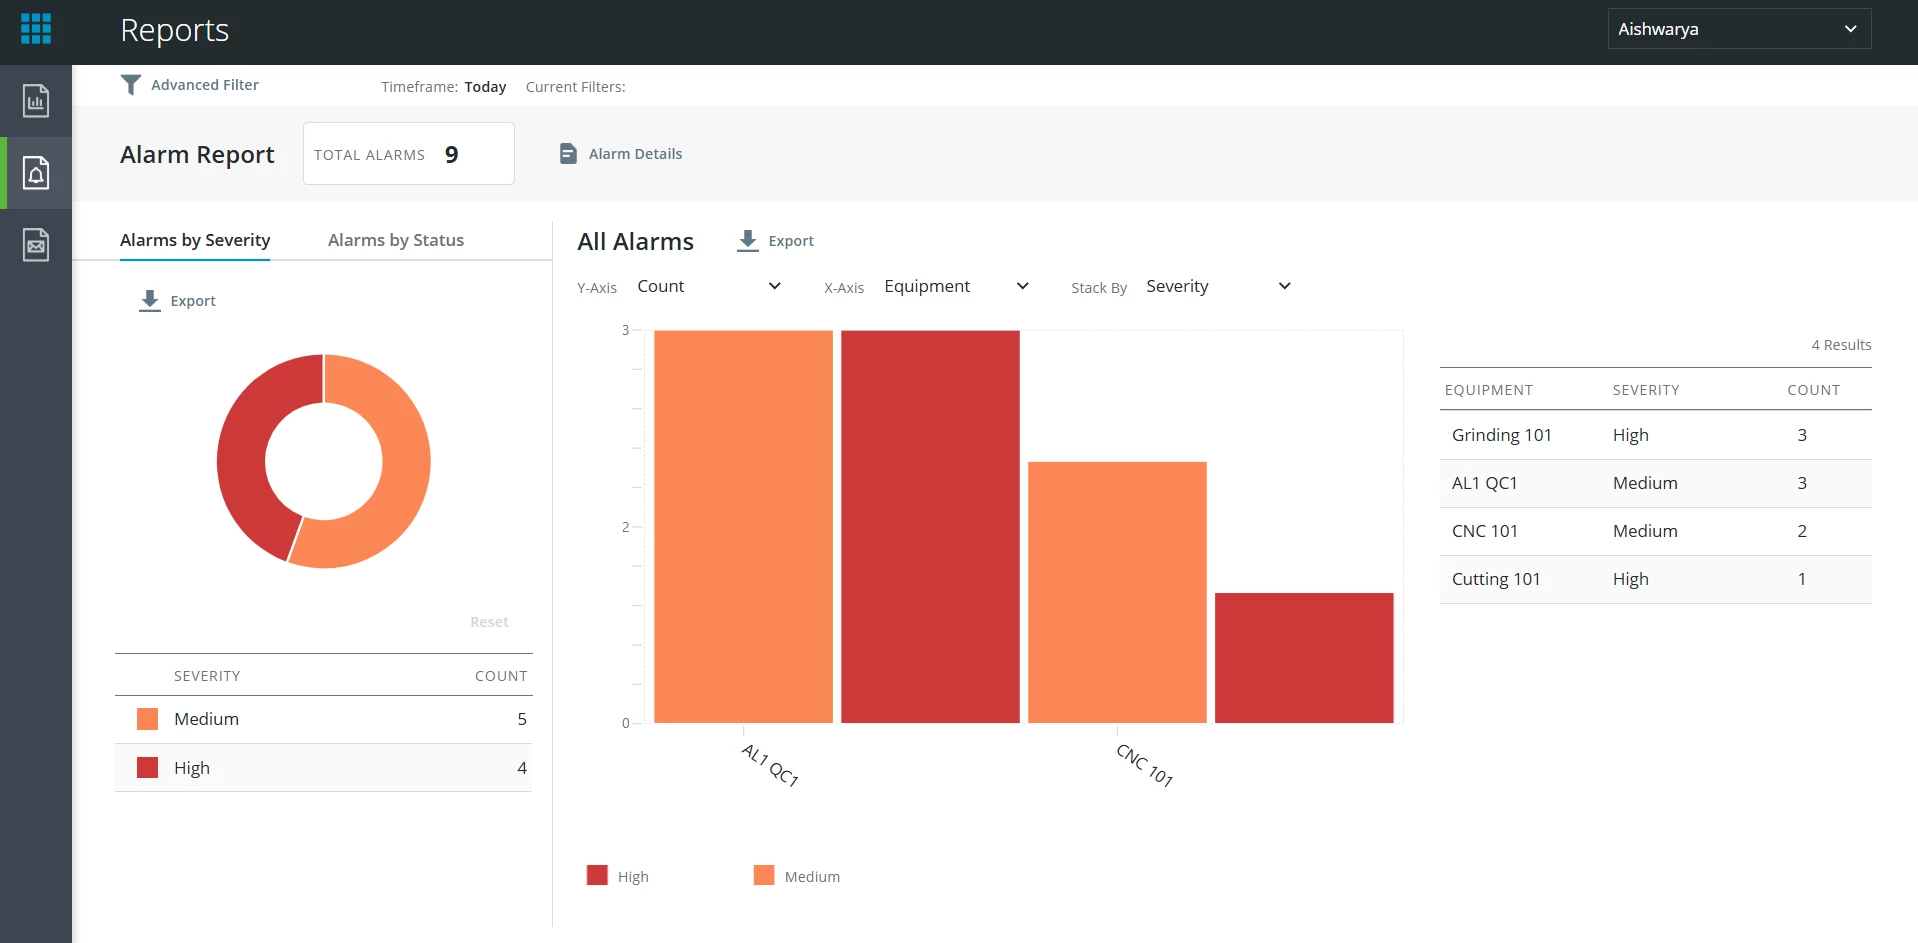
Task: Click the EQUIPMENT column header
Action: (x=1488, y=390)
